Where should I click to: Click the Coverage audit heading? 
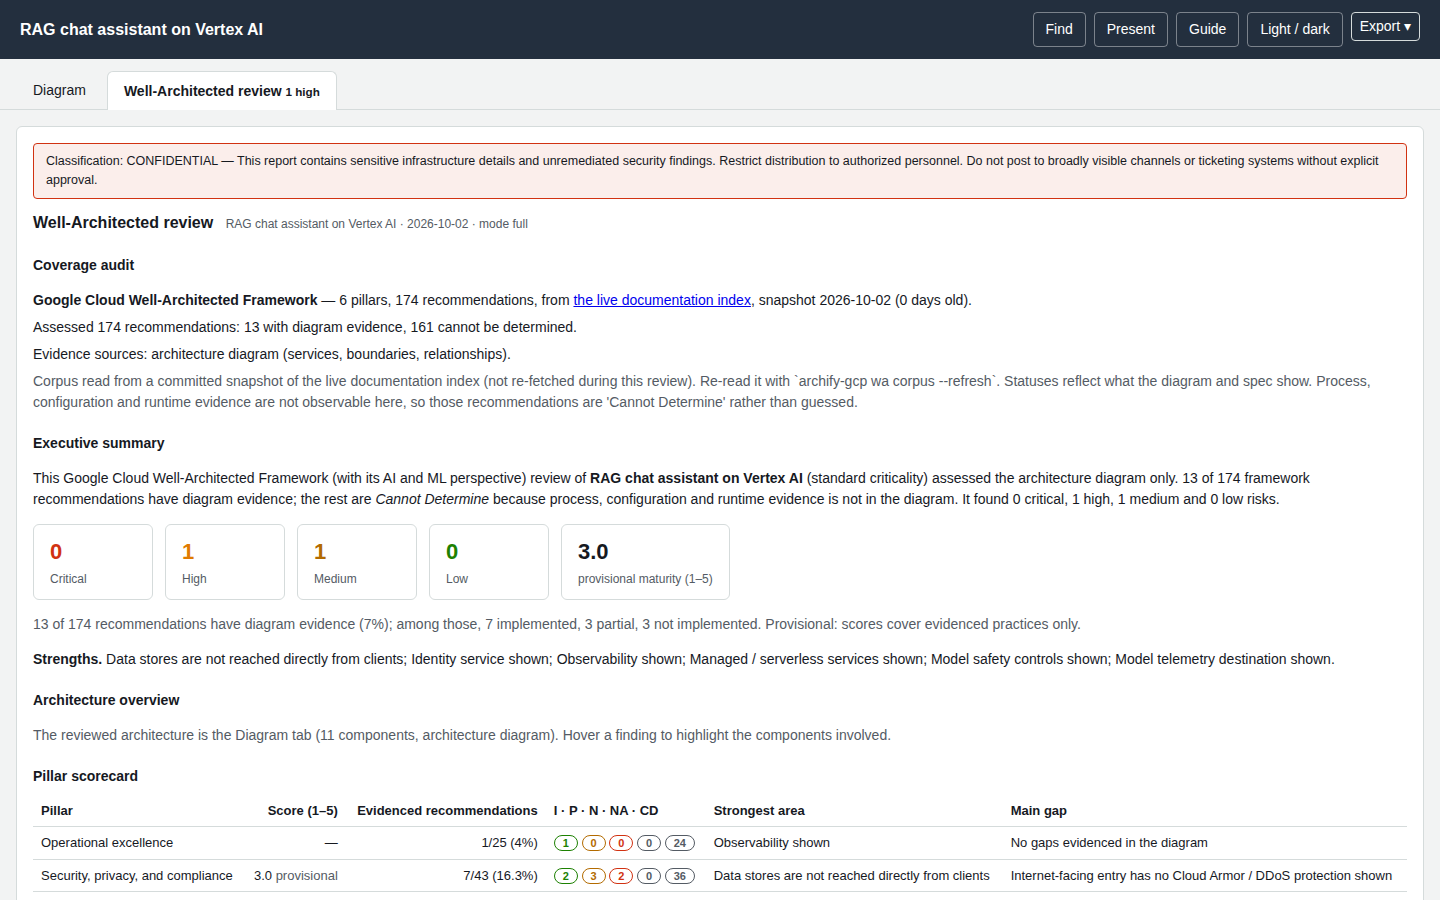83,265
